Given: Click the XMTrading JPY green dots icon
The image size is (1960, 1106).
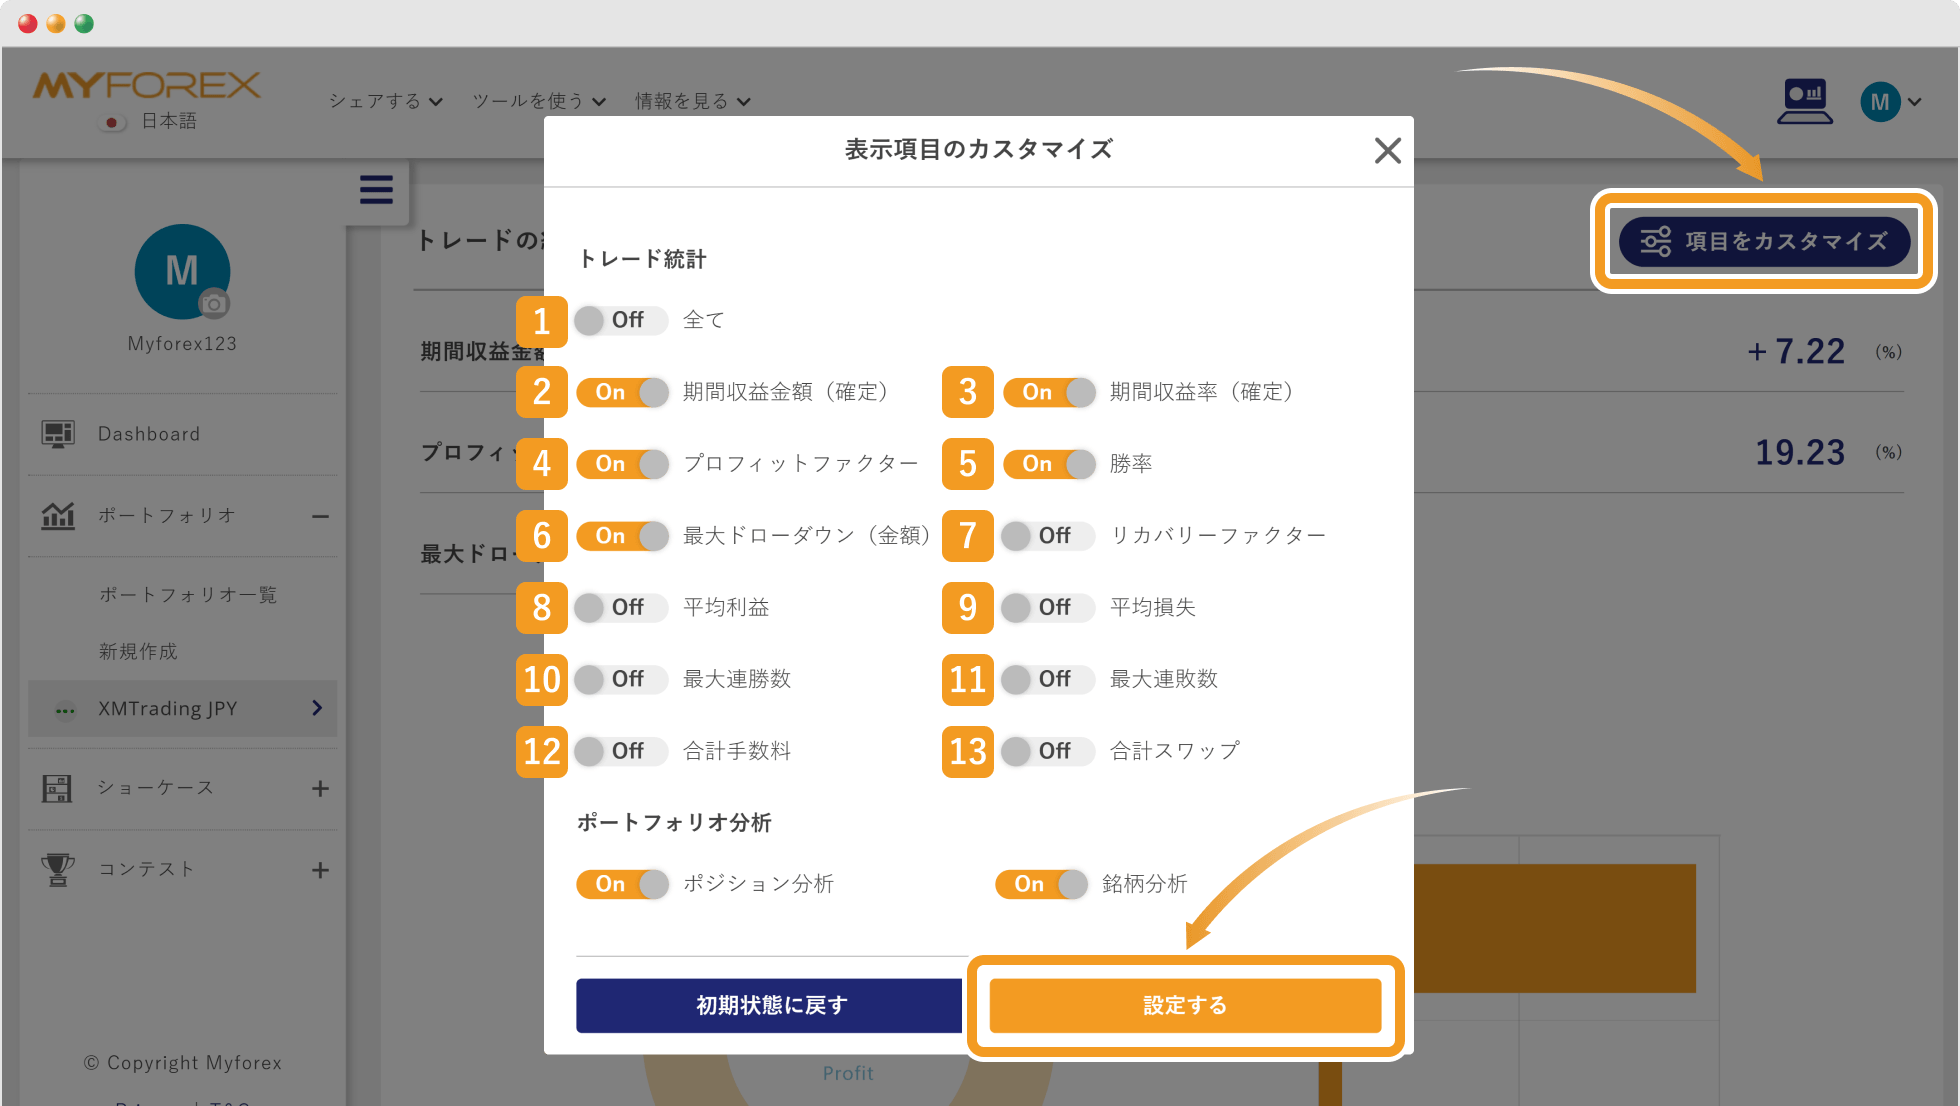Looking at the screenshot, I should tap(65, 711).
